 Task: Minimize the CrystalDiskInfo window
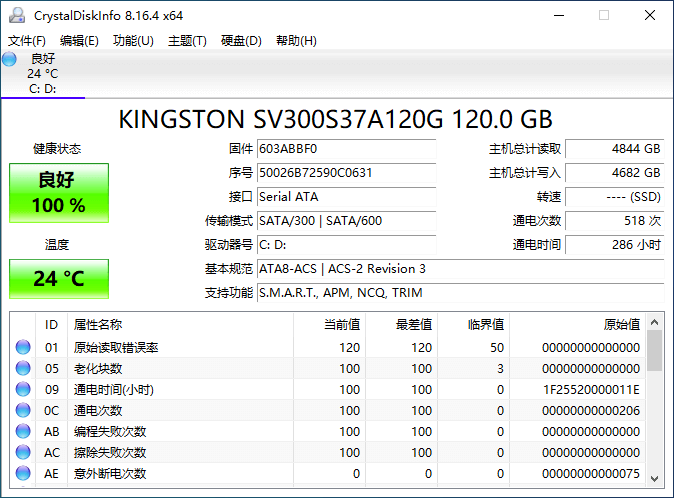(559, 15)
